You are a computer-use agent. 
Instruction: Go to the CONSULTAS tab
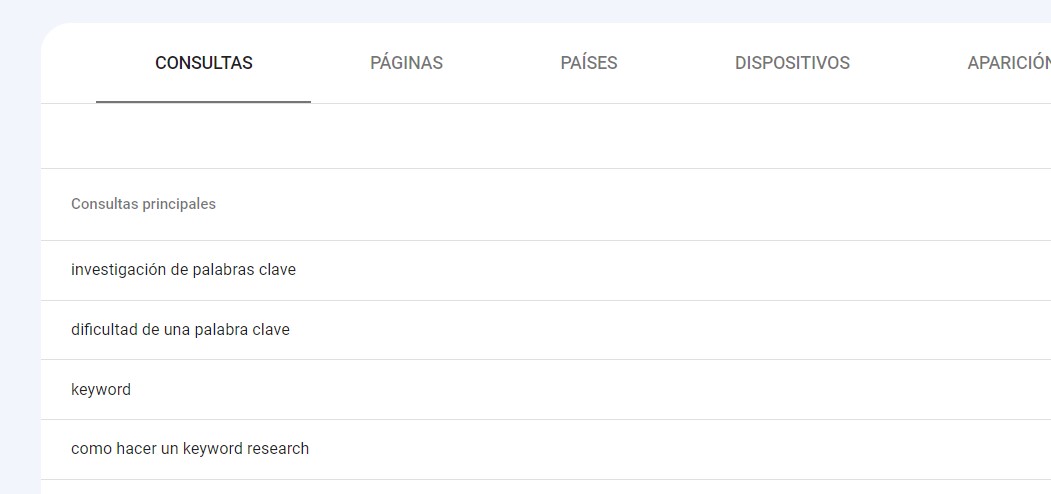204,63
